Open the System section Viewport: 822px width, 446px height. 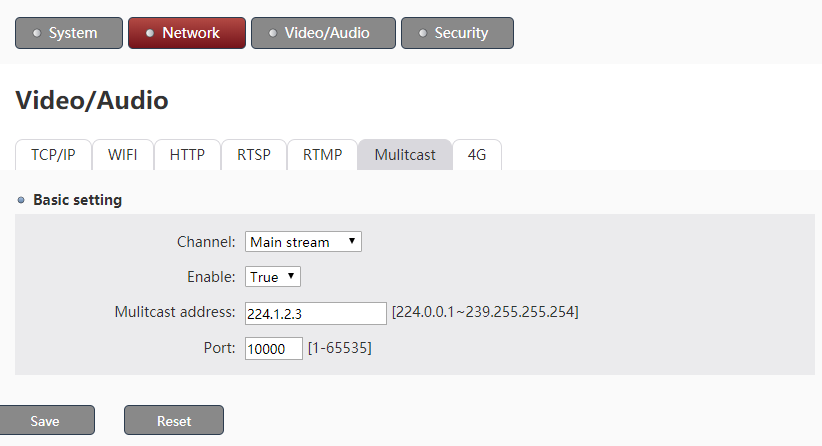69,33
